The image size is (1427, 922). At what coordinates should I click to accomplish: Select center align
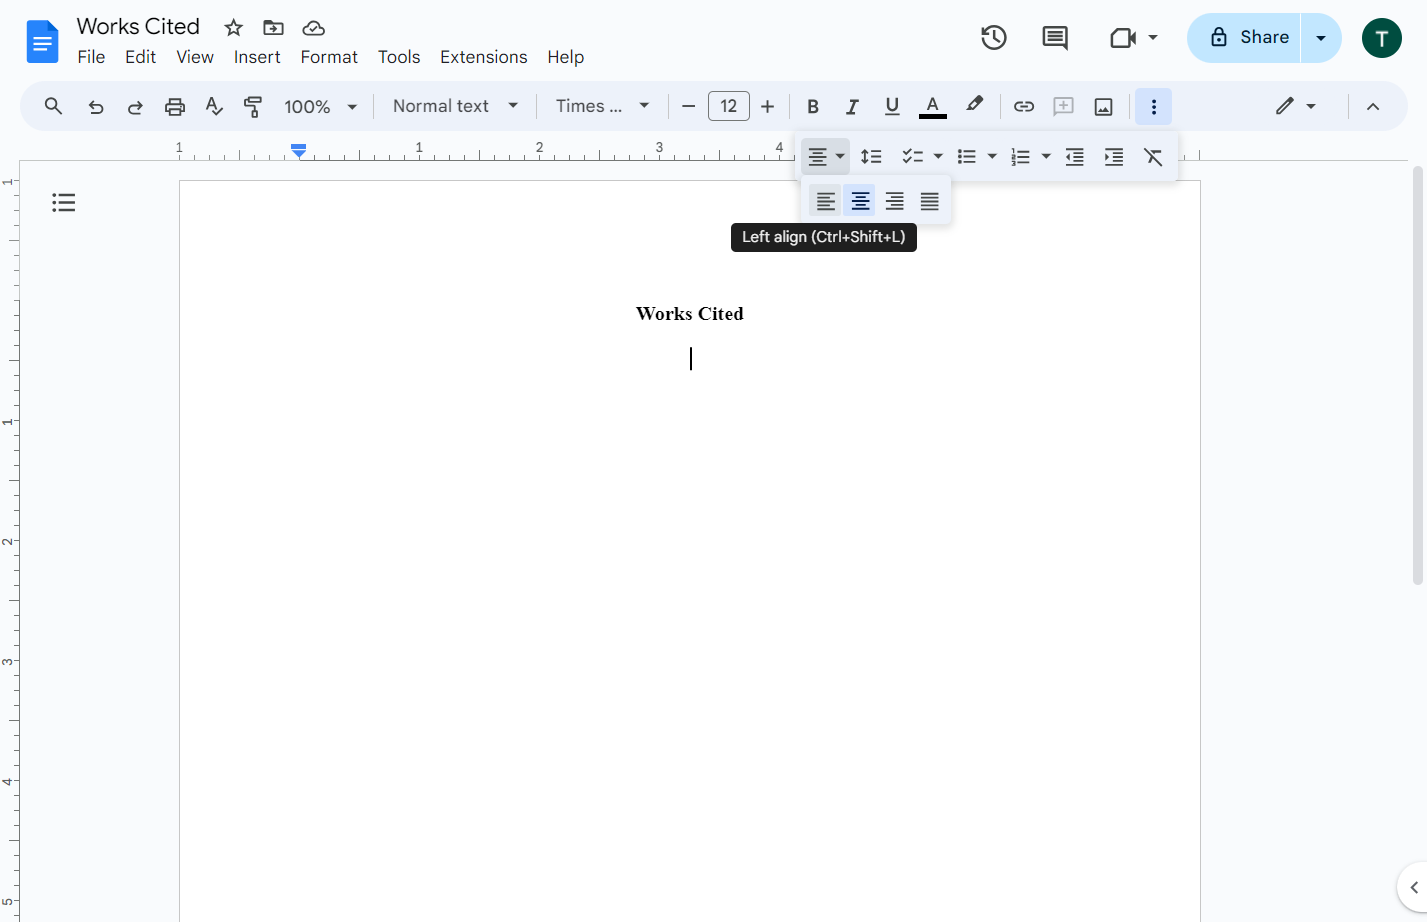point(860,201)
